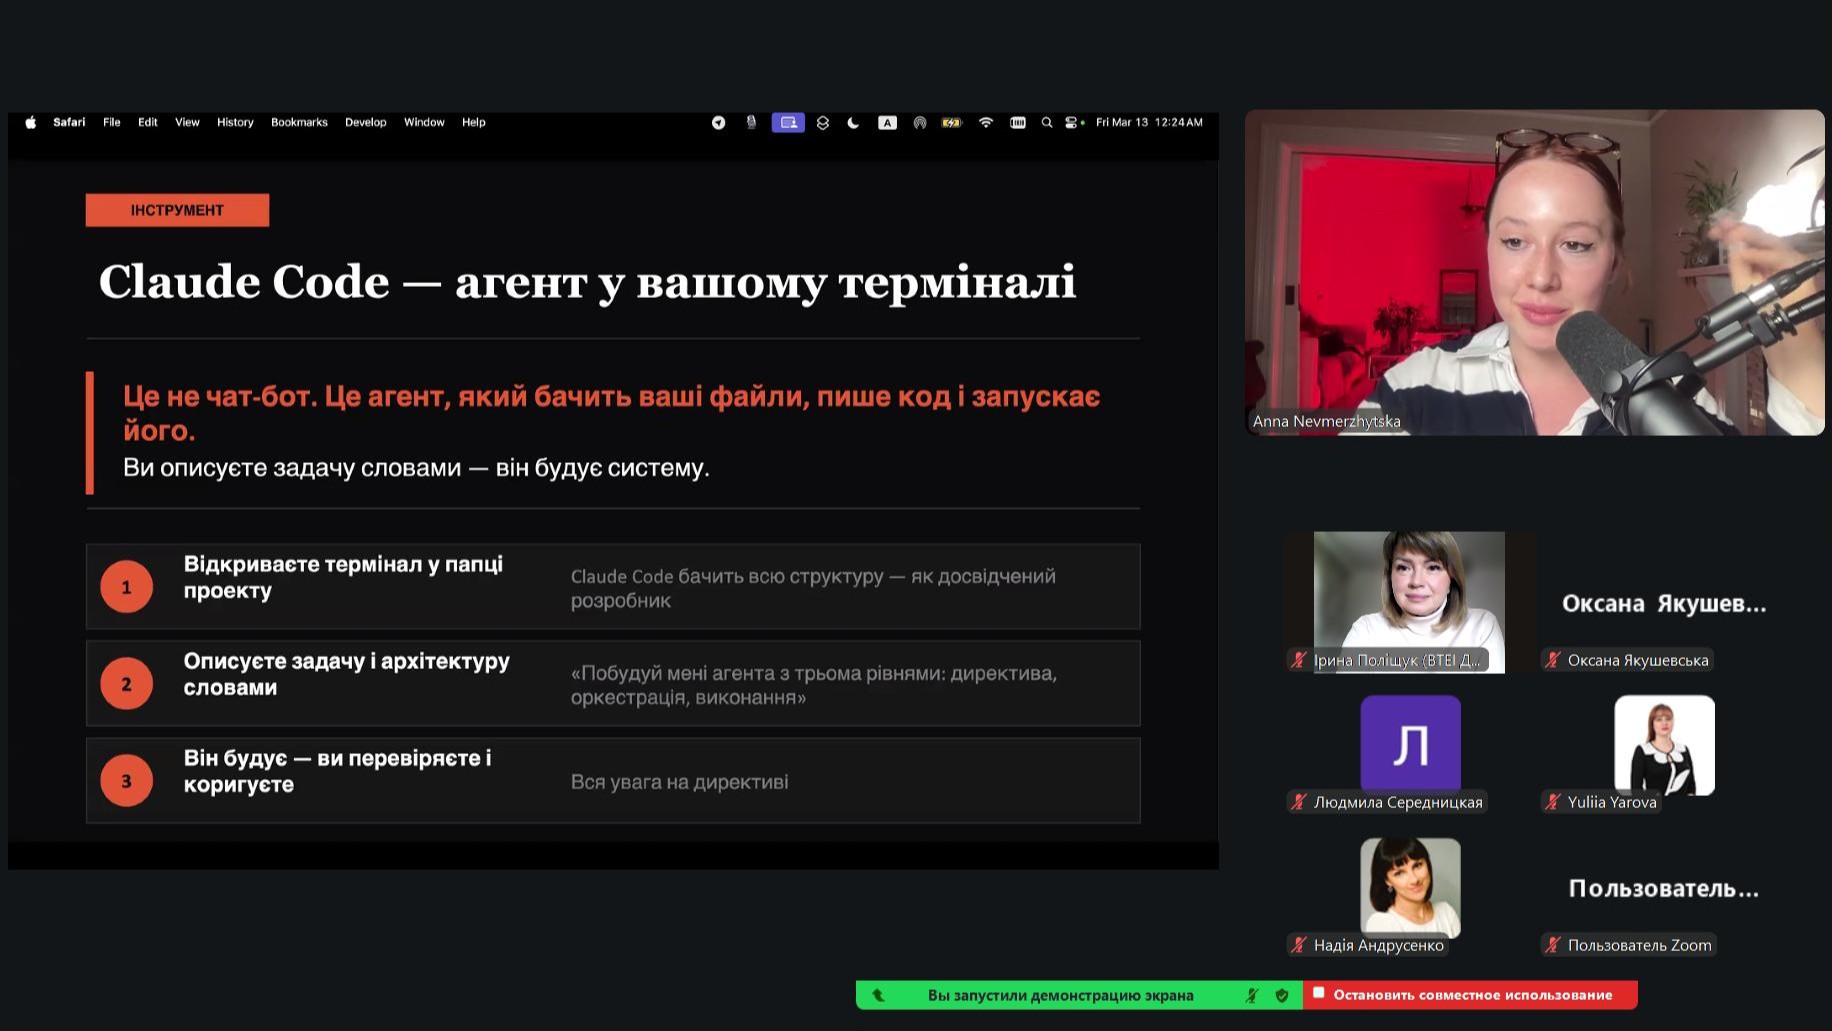Open the Safari menu

tap(69, 123)
